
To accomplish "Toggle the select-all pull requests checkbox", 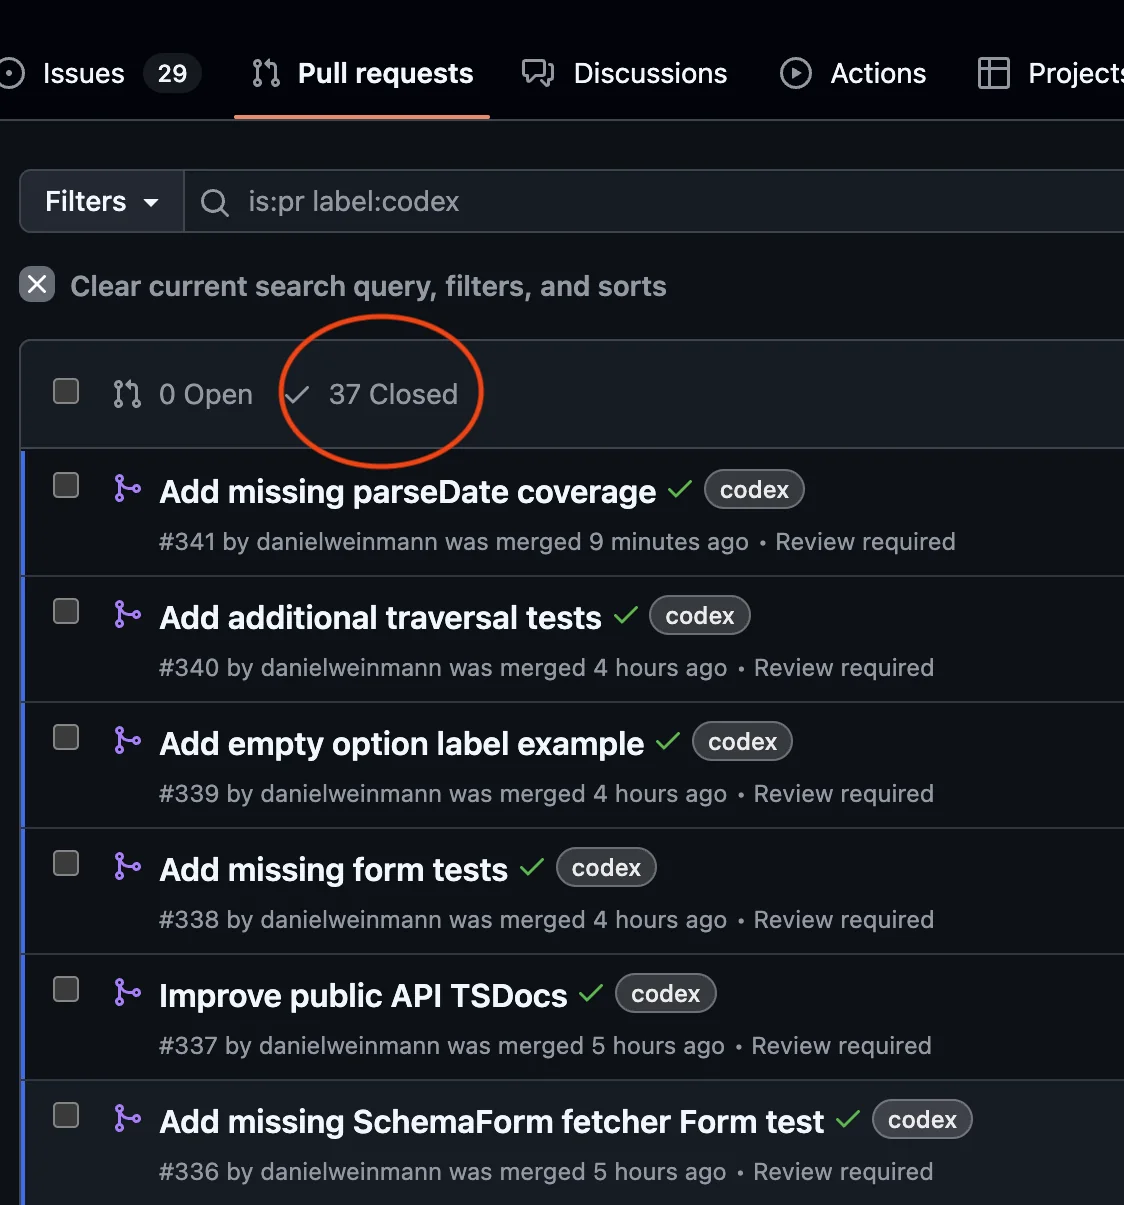I will [66, 391].
